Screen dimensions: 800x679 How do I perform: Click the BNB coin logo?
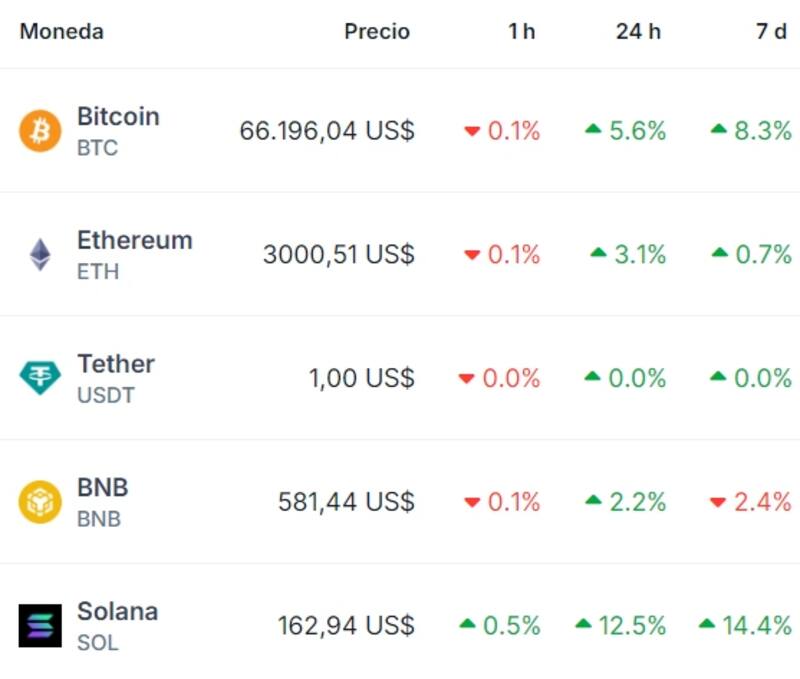coord(38,502)
